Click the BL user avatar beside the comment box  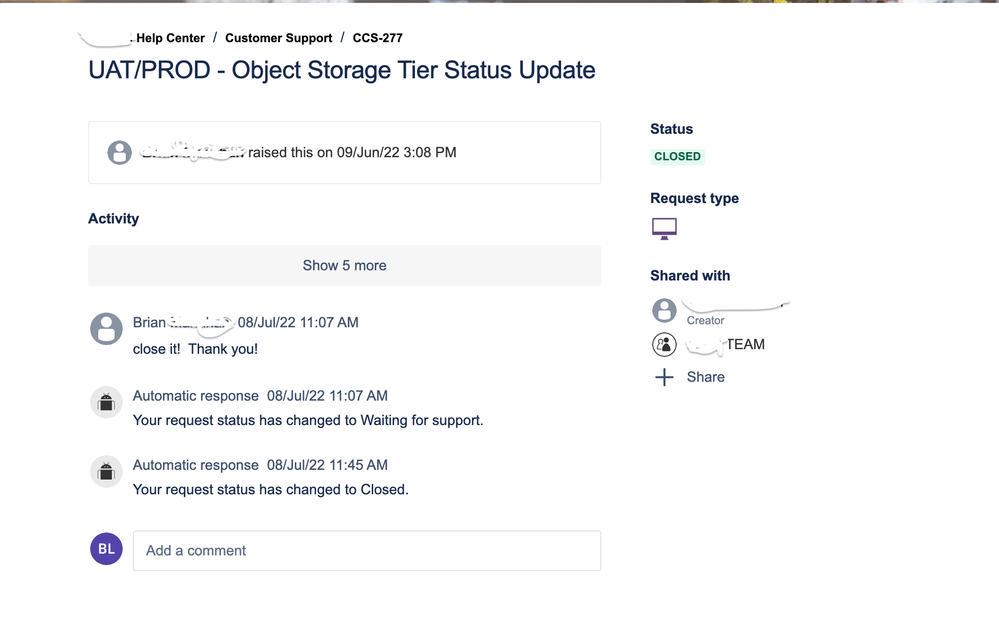[x=106, y=549]
